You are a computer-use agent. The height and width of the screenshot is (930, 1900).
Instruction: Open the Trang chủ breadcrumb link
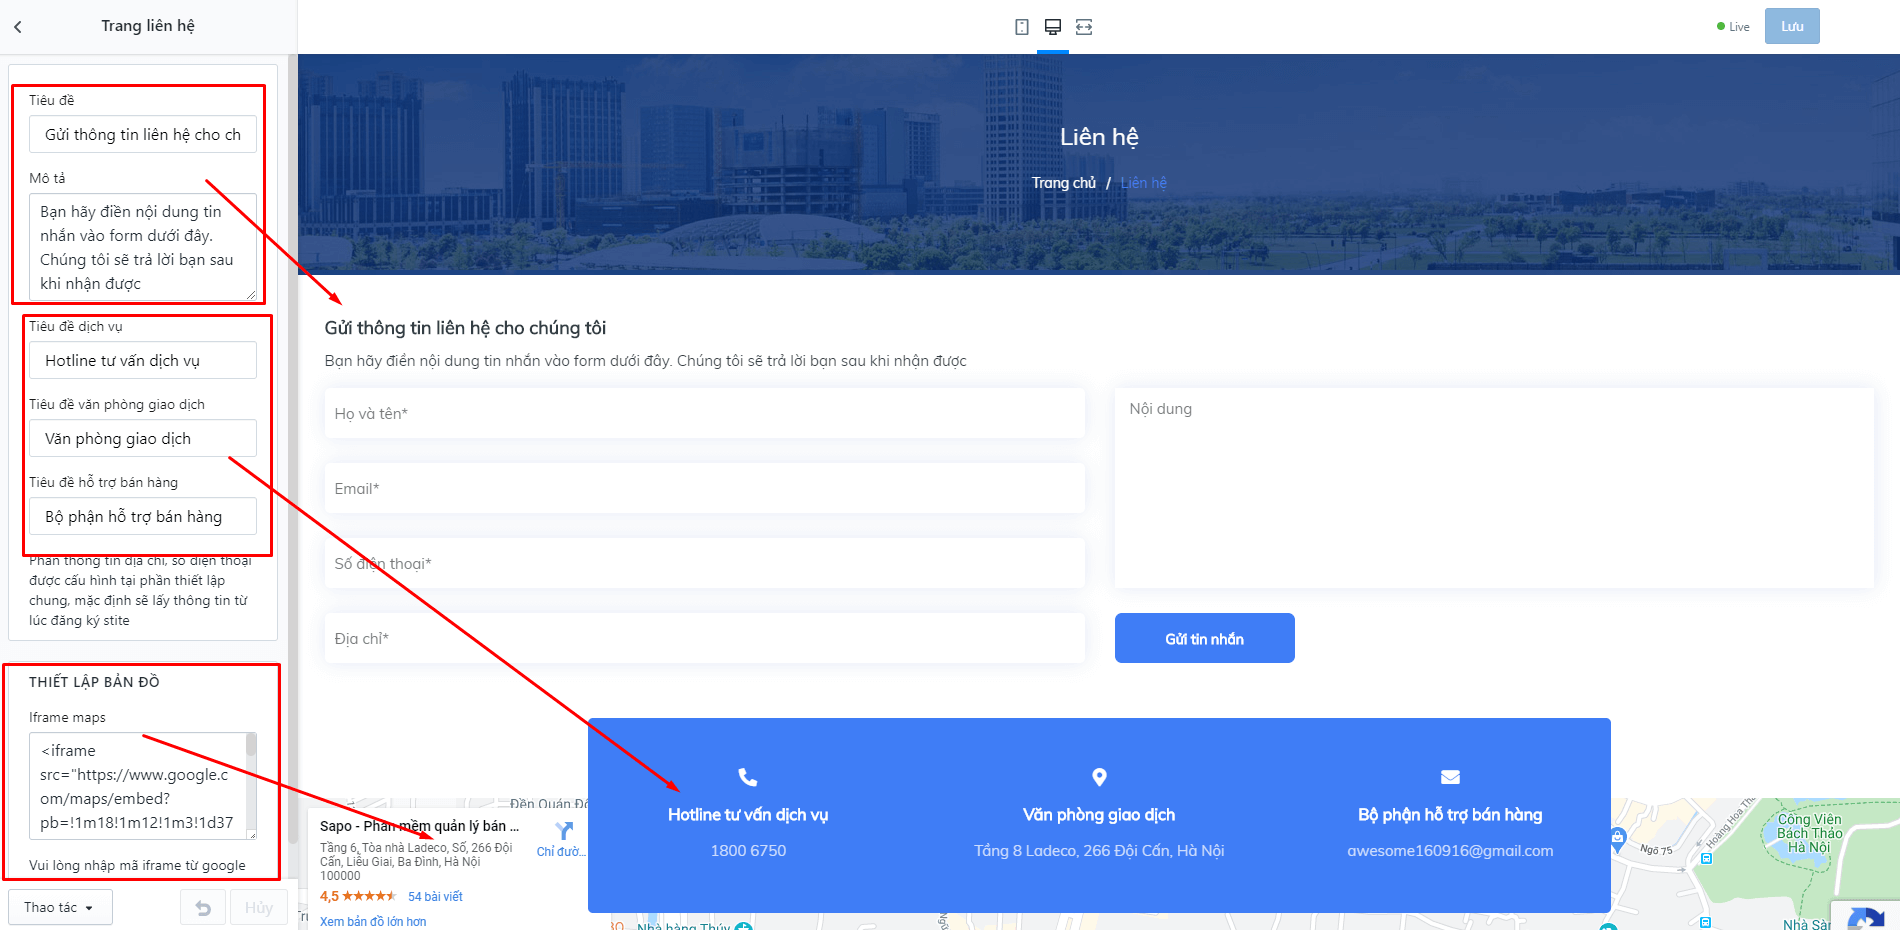click(x=1063, y=183)
